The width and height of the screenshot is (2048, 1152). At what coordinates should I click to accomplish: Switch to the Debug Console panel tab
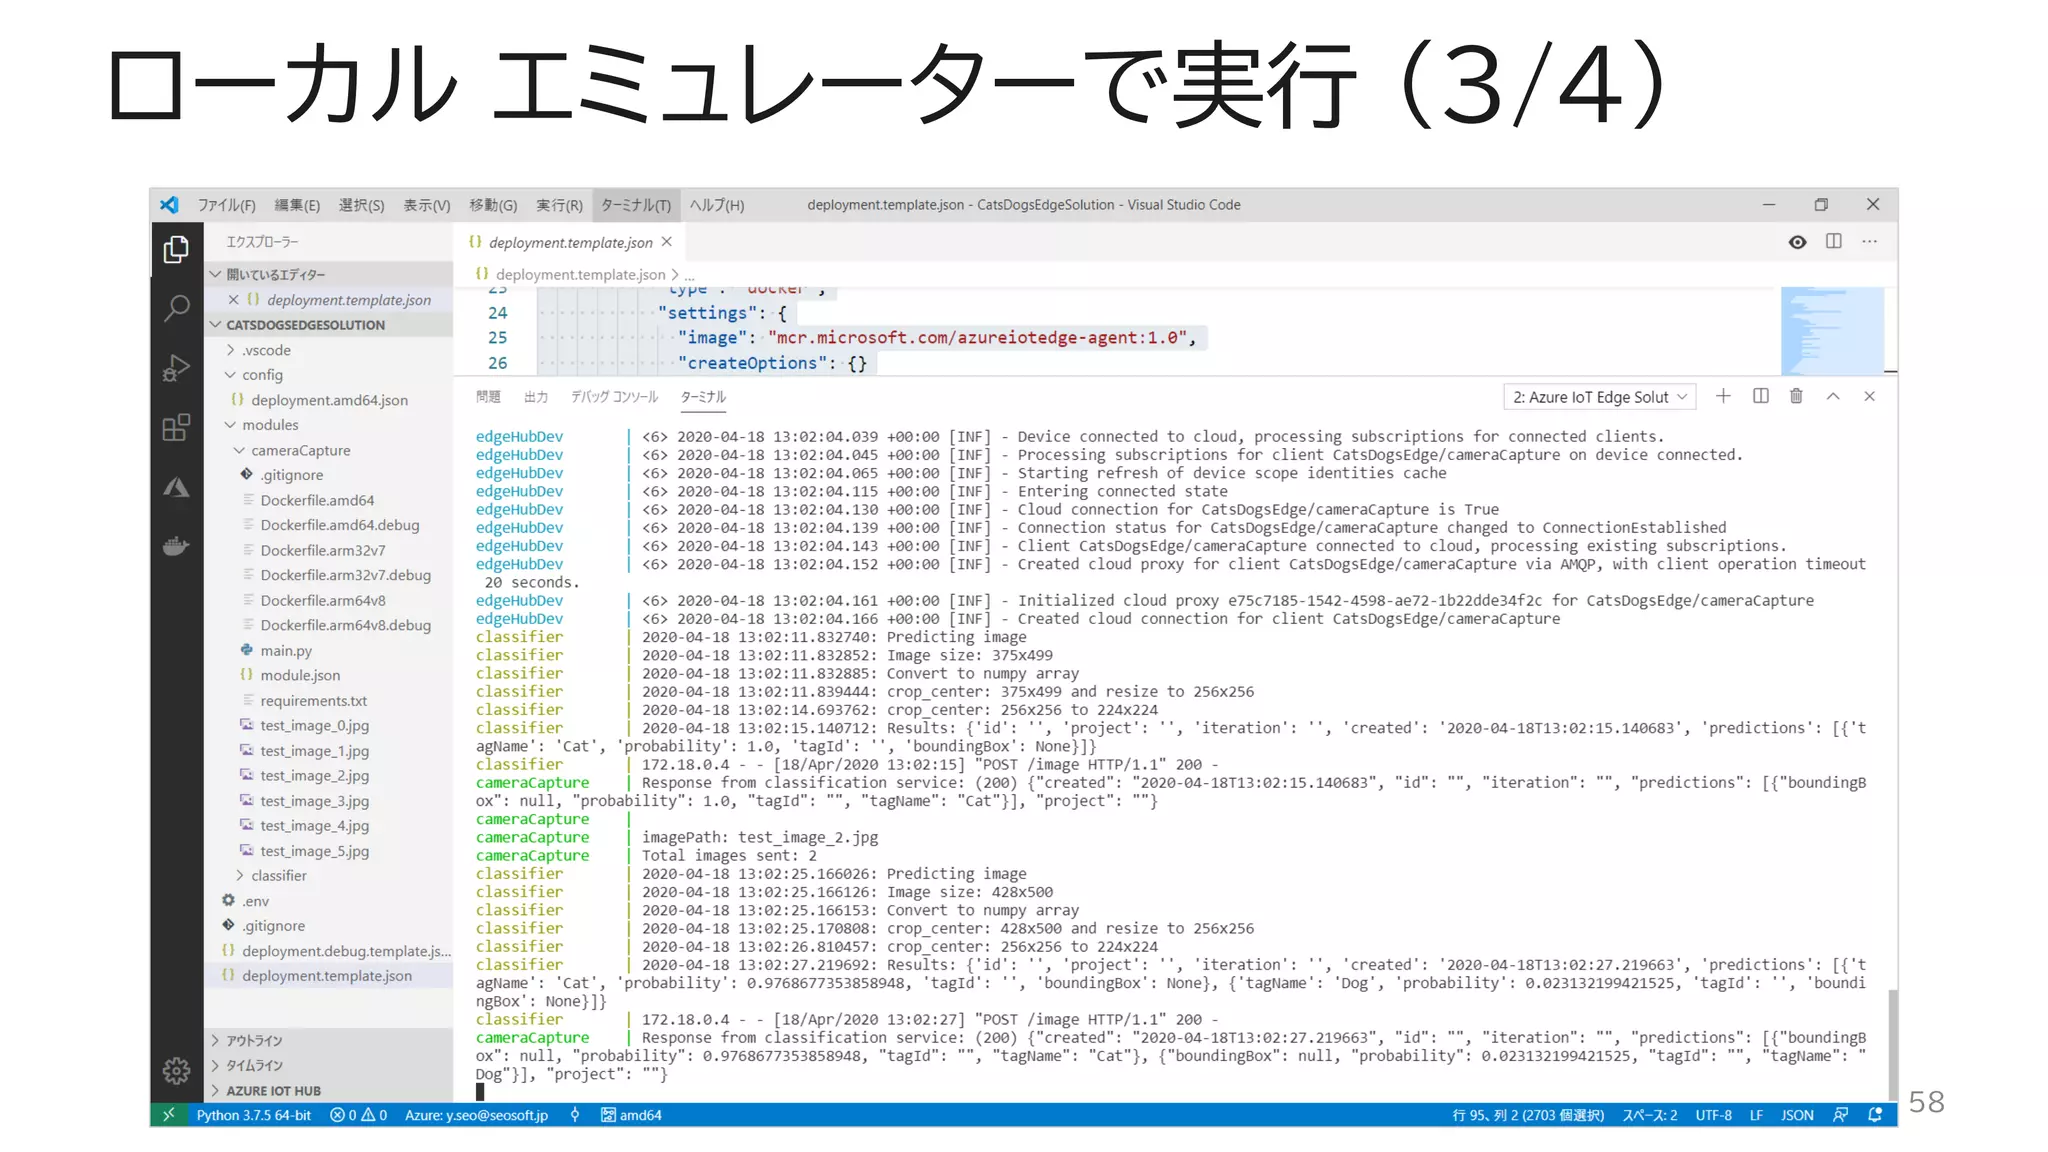tap(614, 397)
